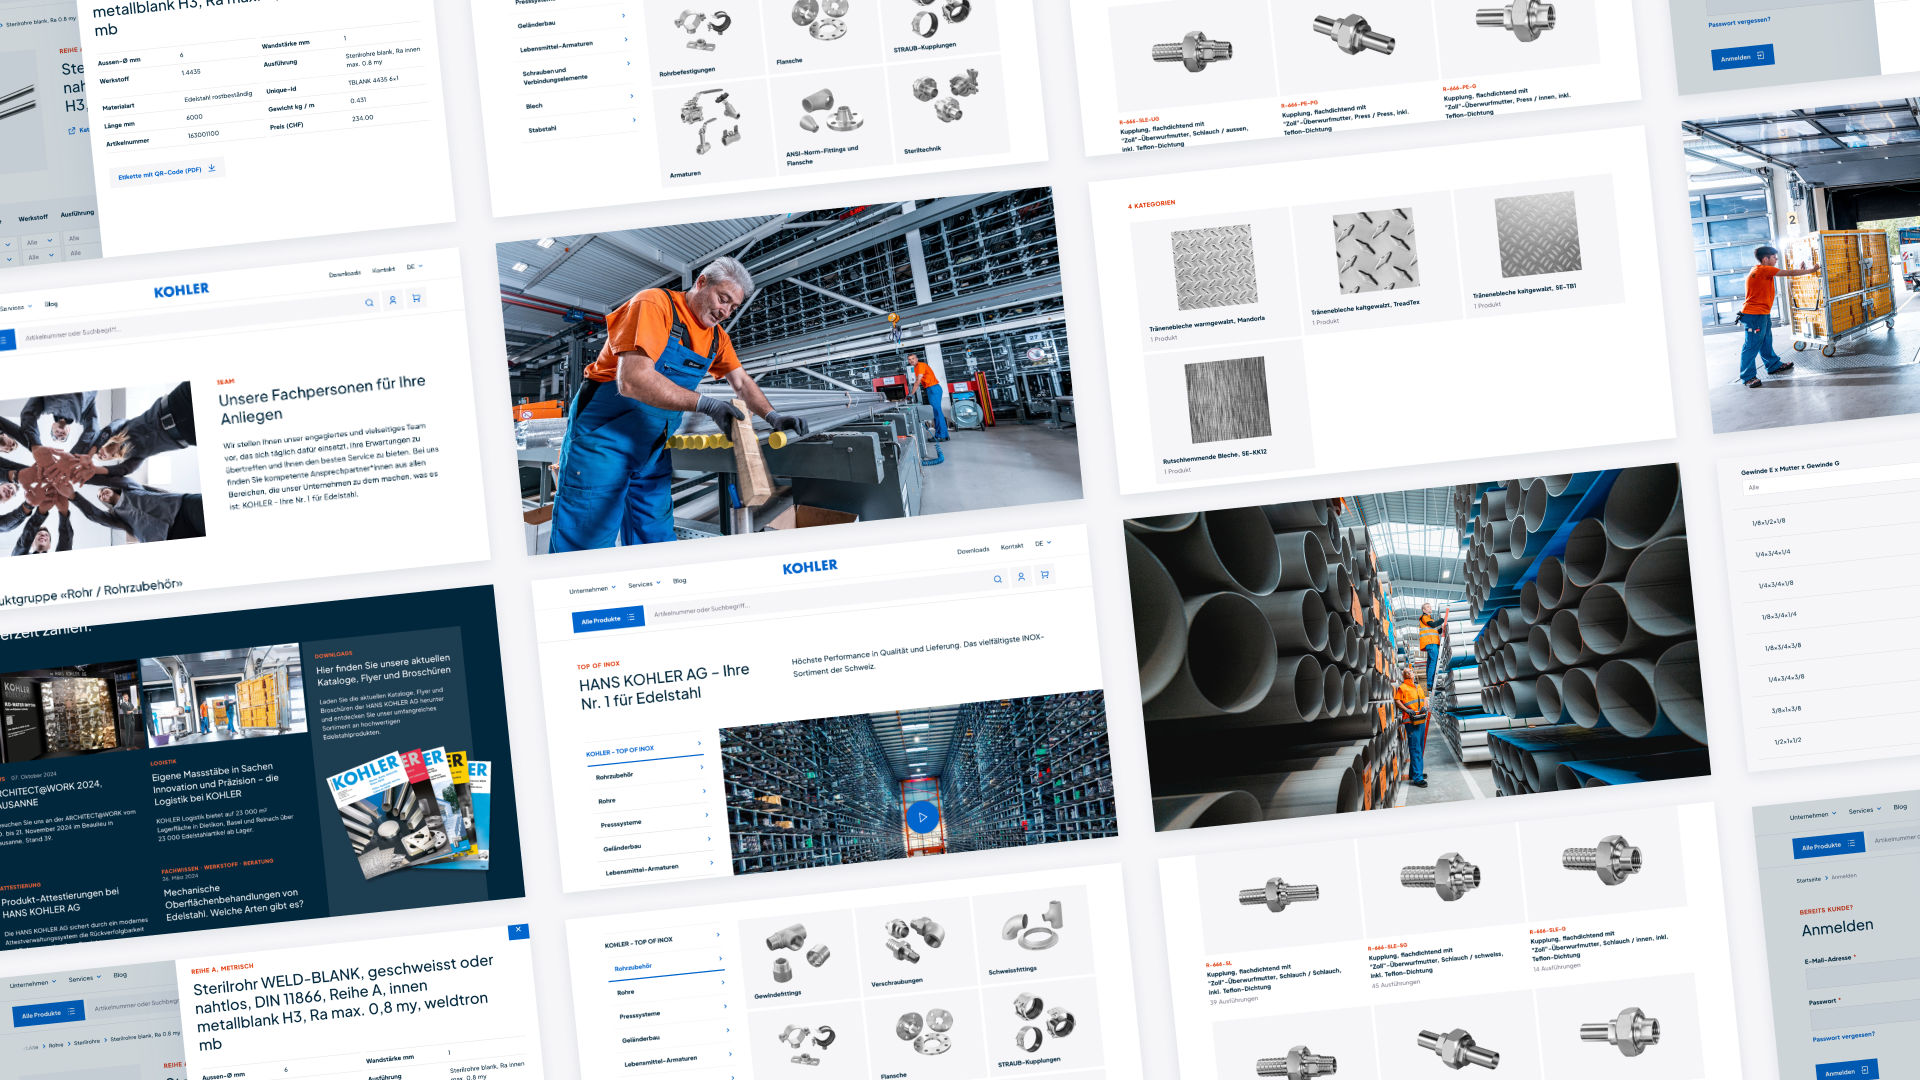Expand the Stabstahl category chevron
The width and height of the screenshot is (1920, 1080).
(x=634, y=120)
